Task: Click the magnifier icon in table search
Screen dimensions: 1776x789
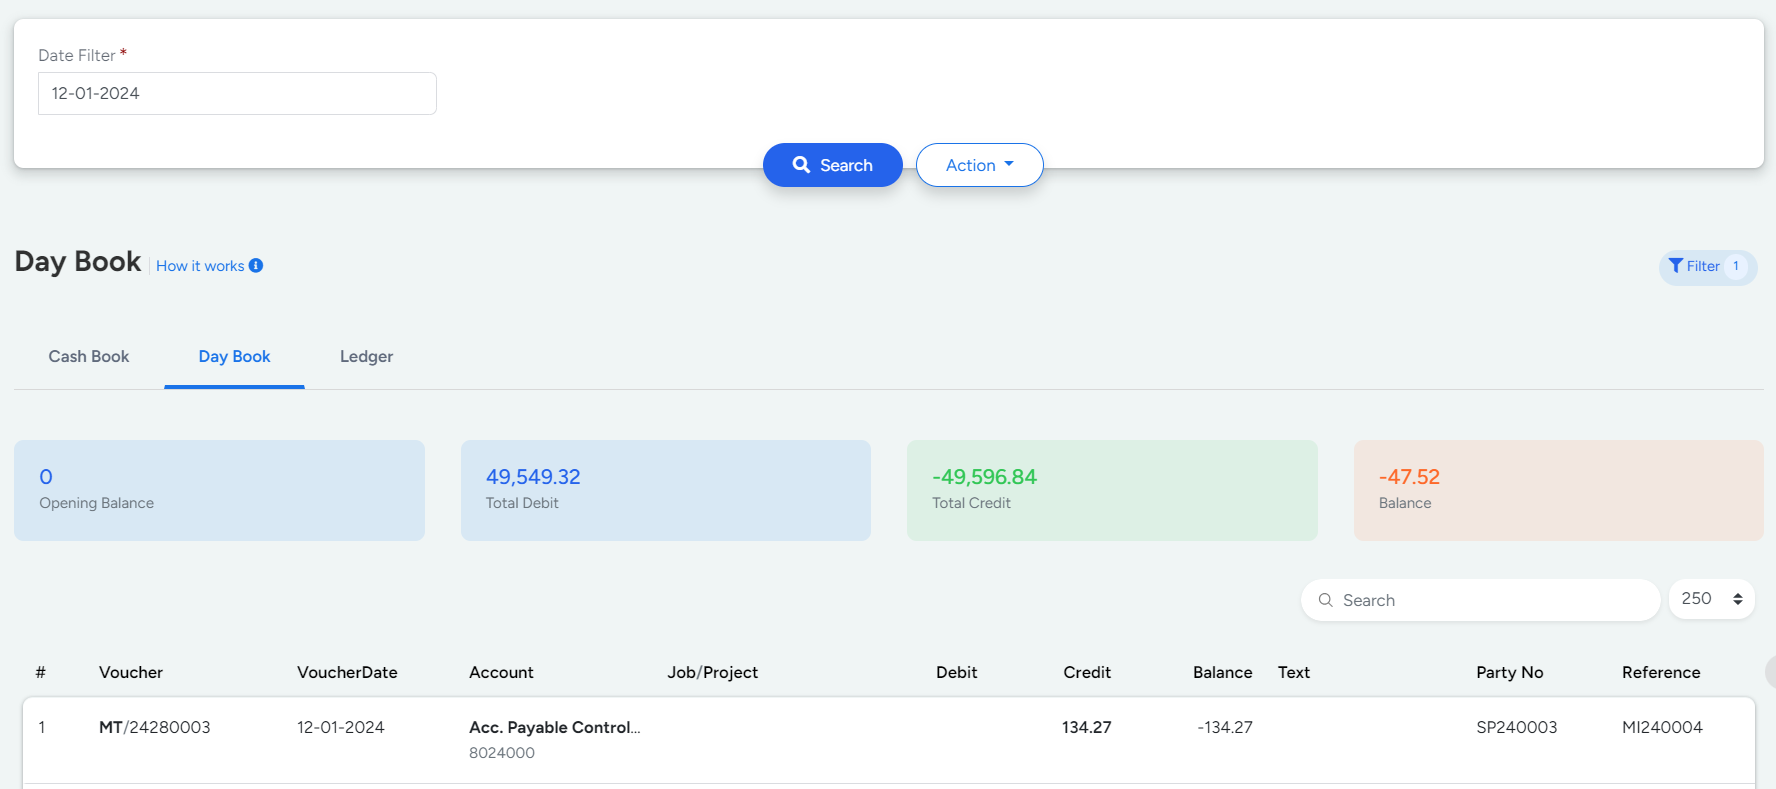Action: pyautogui.click(x=1326, y=600)
